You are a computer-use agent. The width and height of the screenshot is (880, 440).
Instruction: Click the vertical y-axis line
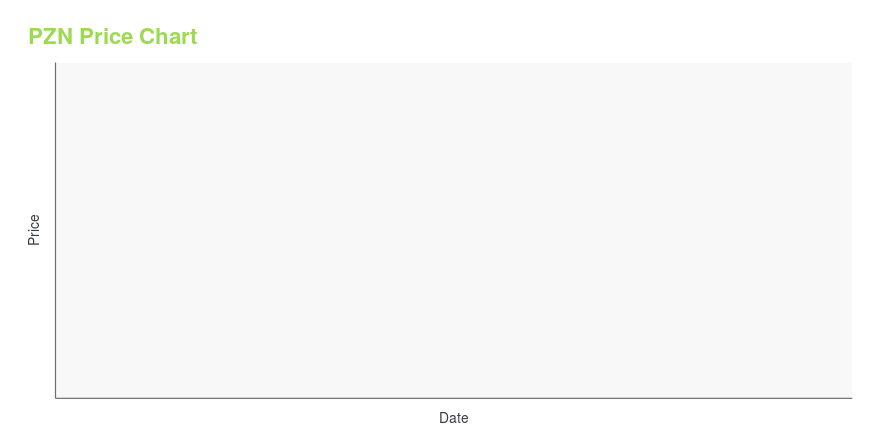tap(56, 230)
